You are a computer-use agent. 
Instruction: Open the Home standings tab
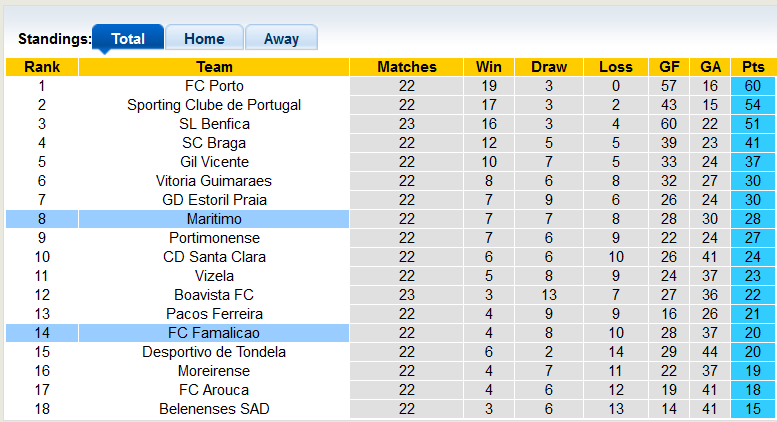click(204, 39)
